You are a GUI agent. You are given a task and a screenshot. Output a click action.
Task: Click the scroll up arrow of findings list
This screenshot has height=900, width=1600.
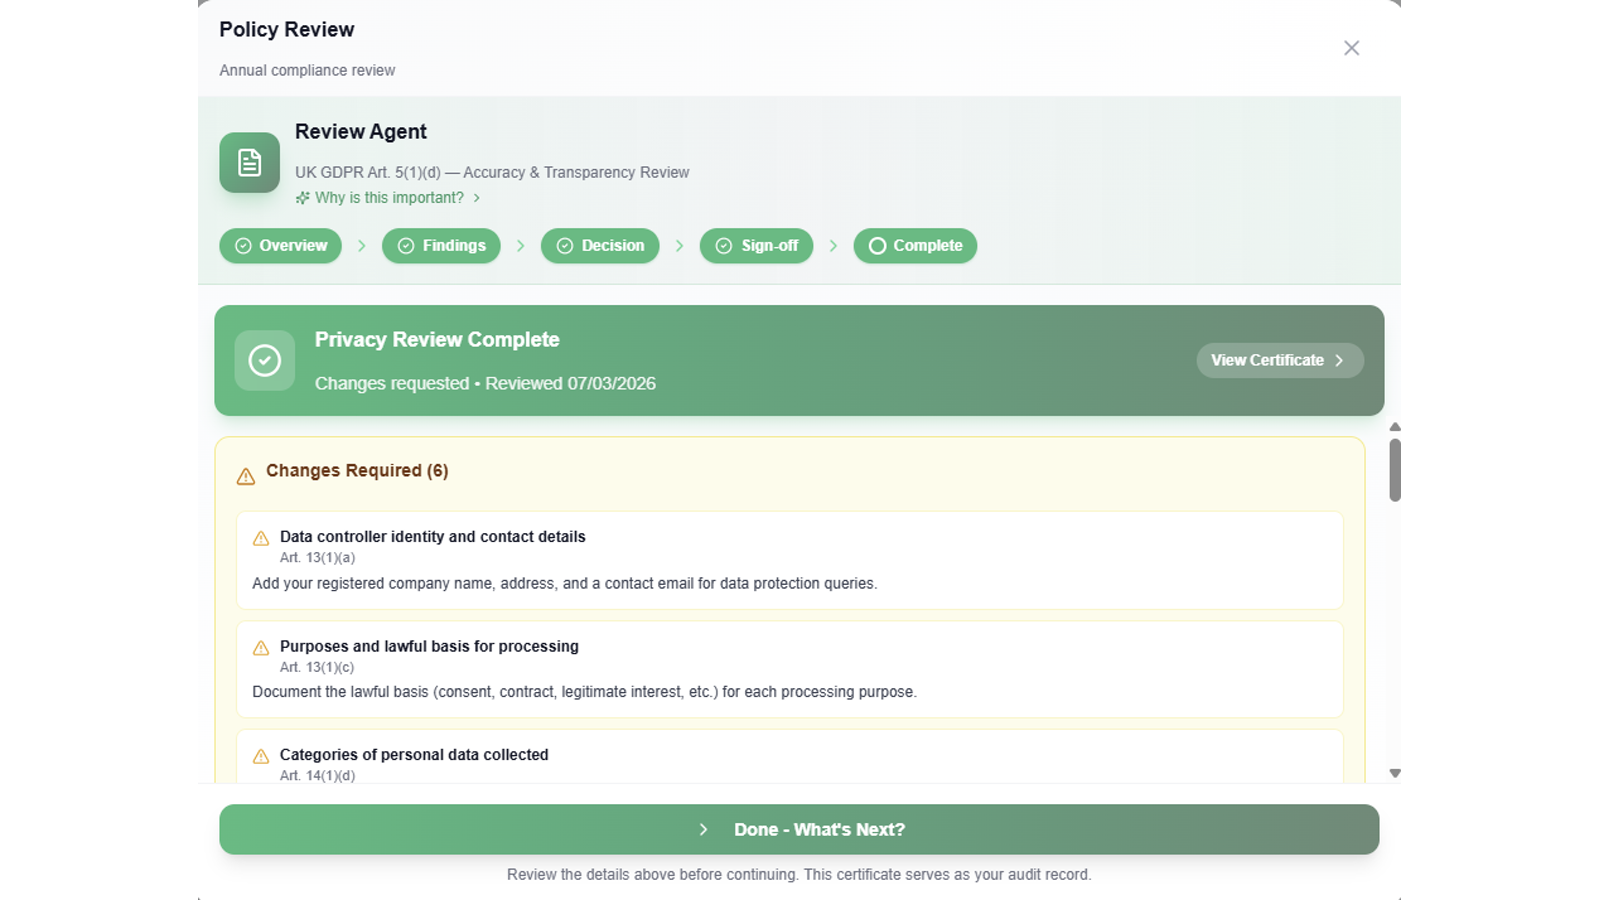[x=1395, y=427]
